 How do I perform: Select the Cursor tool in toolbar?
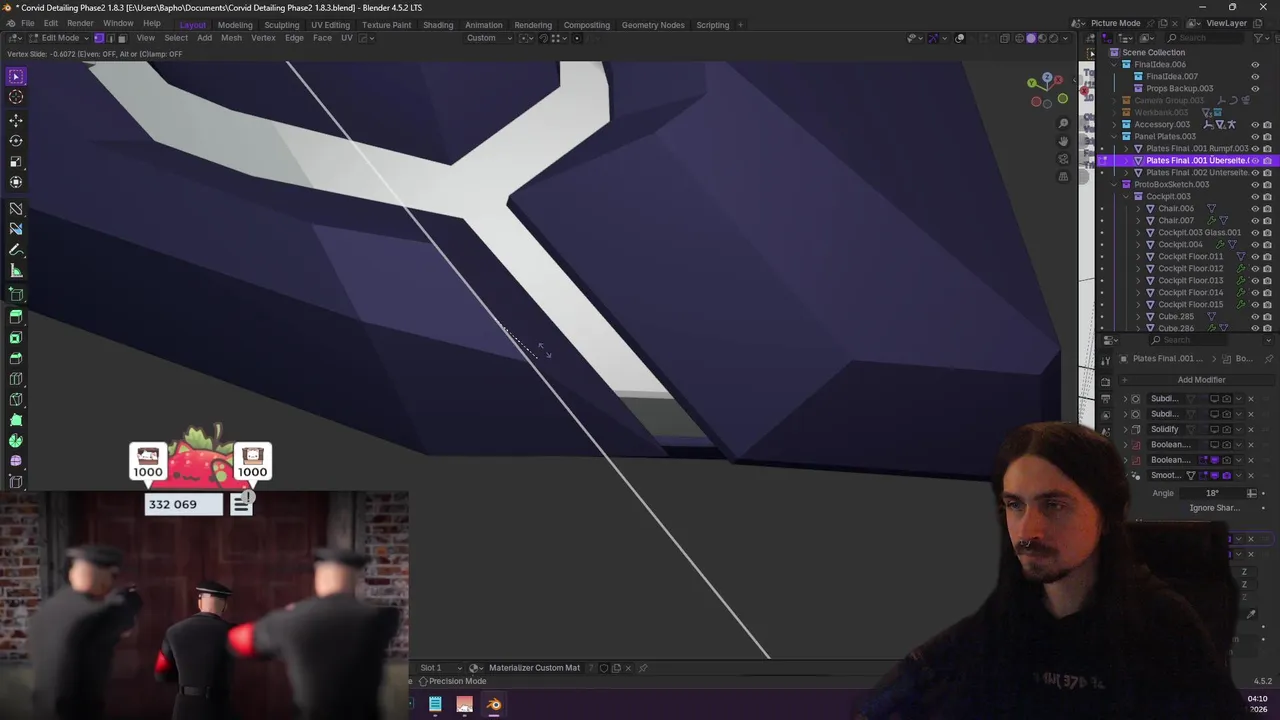coord(16,97)
